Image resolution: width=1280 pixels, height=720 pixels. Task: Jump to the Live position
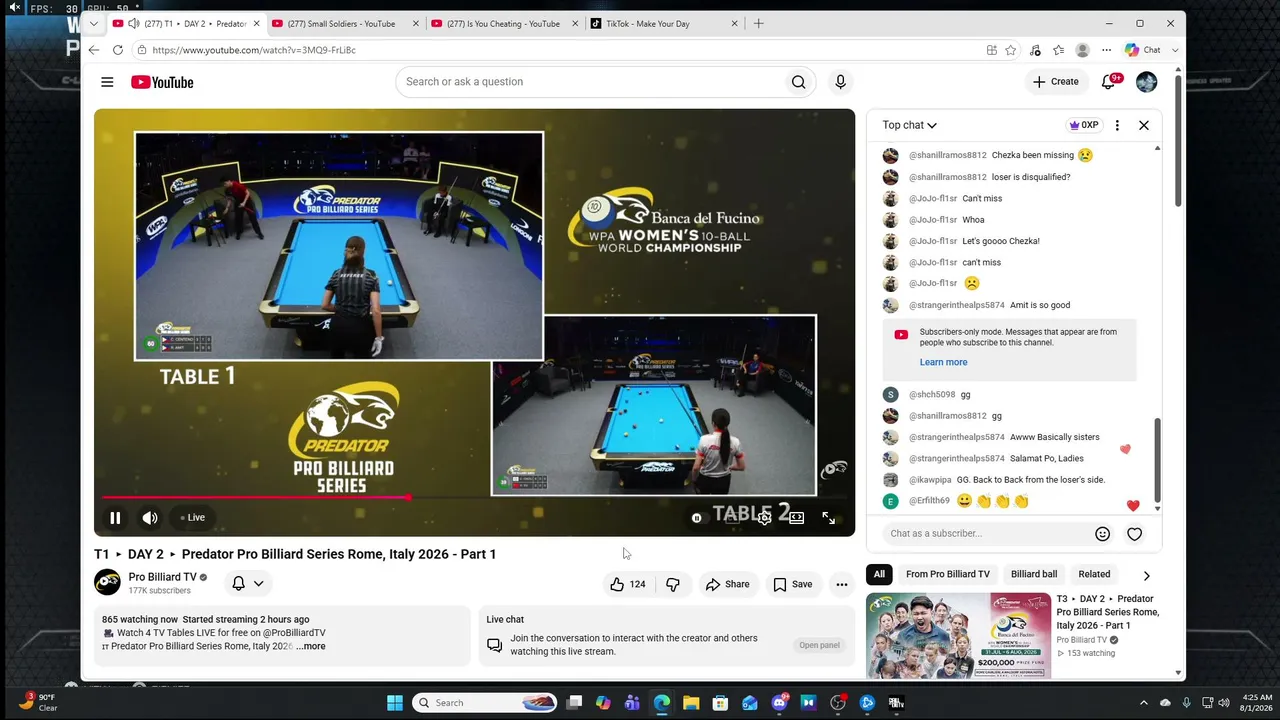[x=192, y=518]
